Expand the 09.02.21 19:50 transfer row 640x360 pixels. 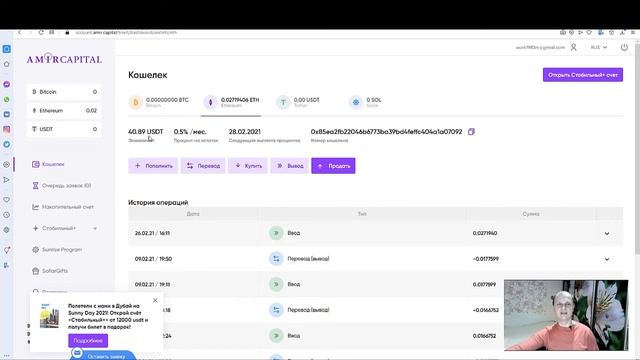click(x=607, y=259)
